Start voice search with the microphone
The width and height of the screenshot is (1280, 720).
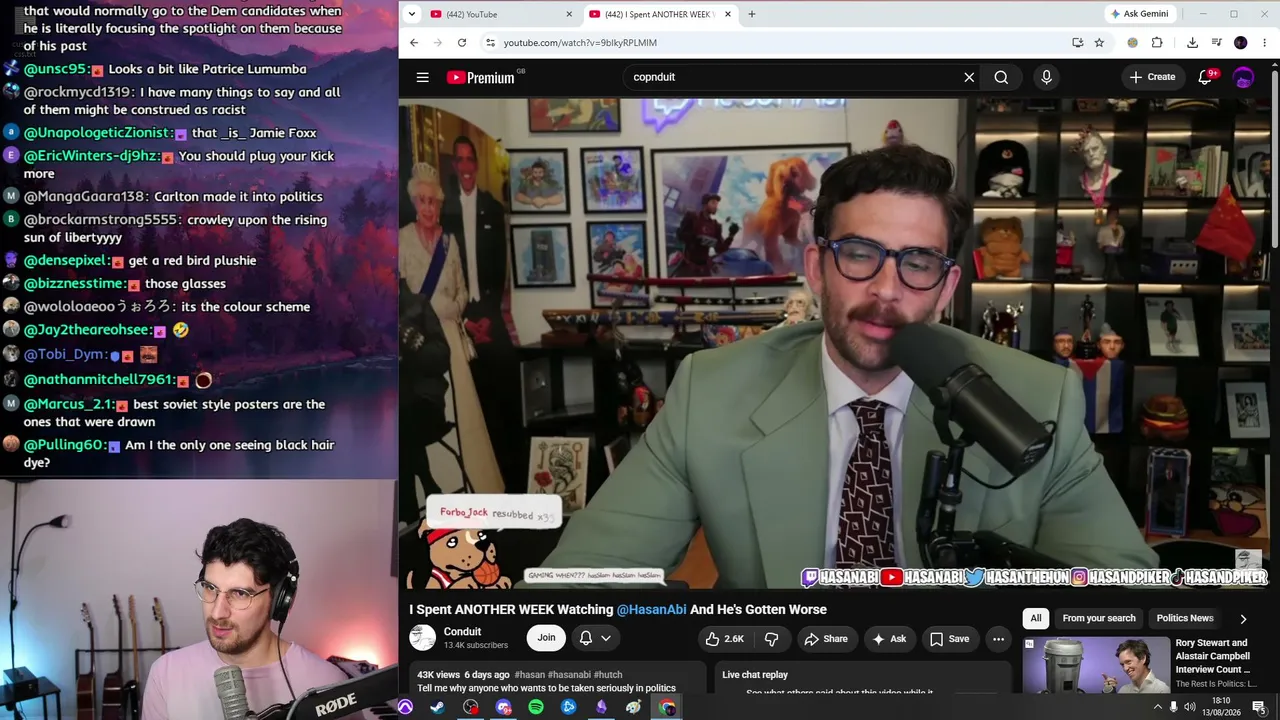point(1046,77)
